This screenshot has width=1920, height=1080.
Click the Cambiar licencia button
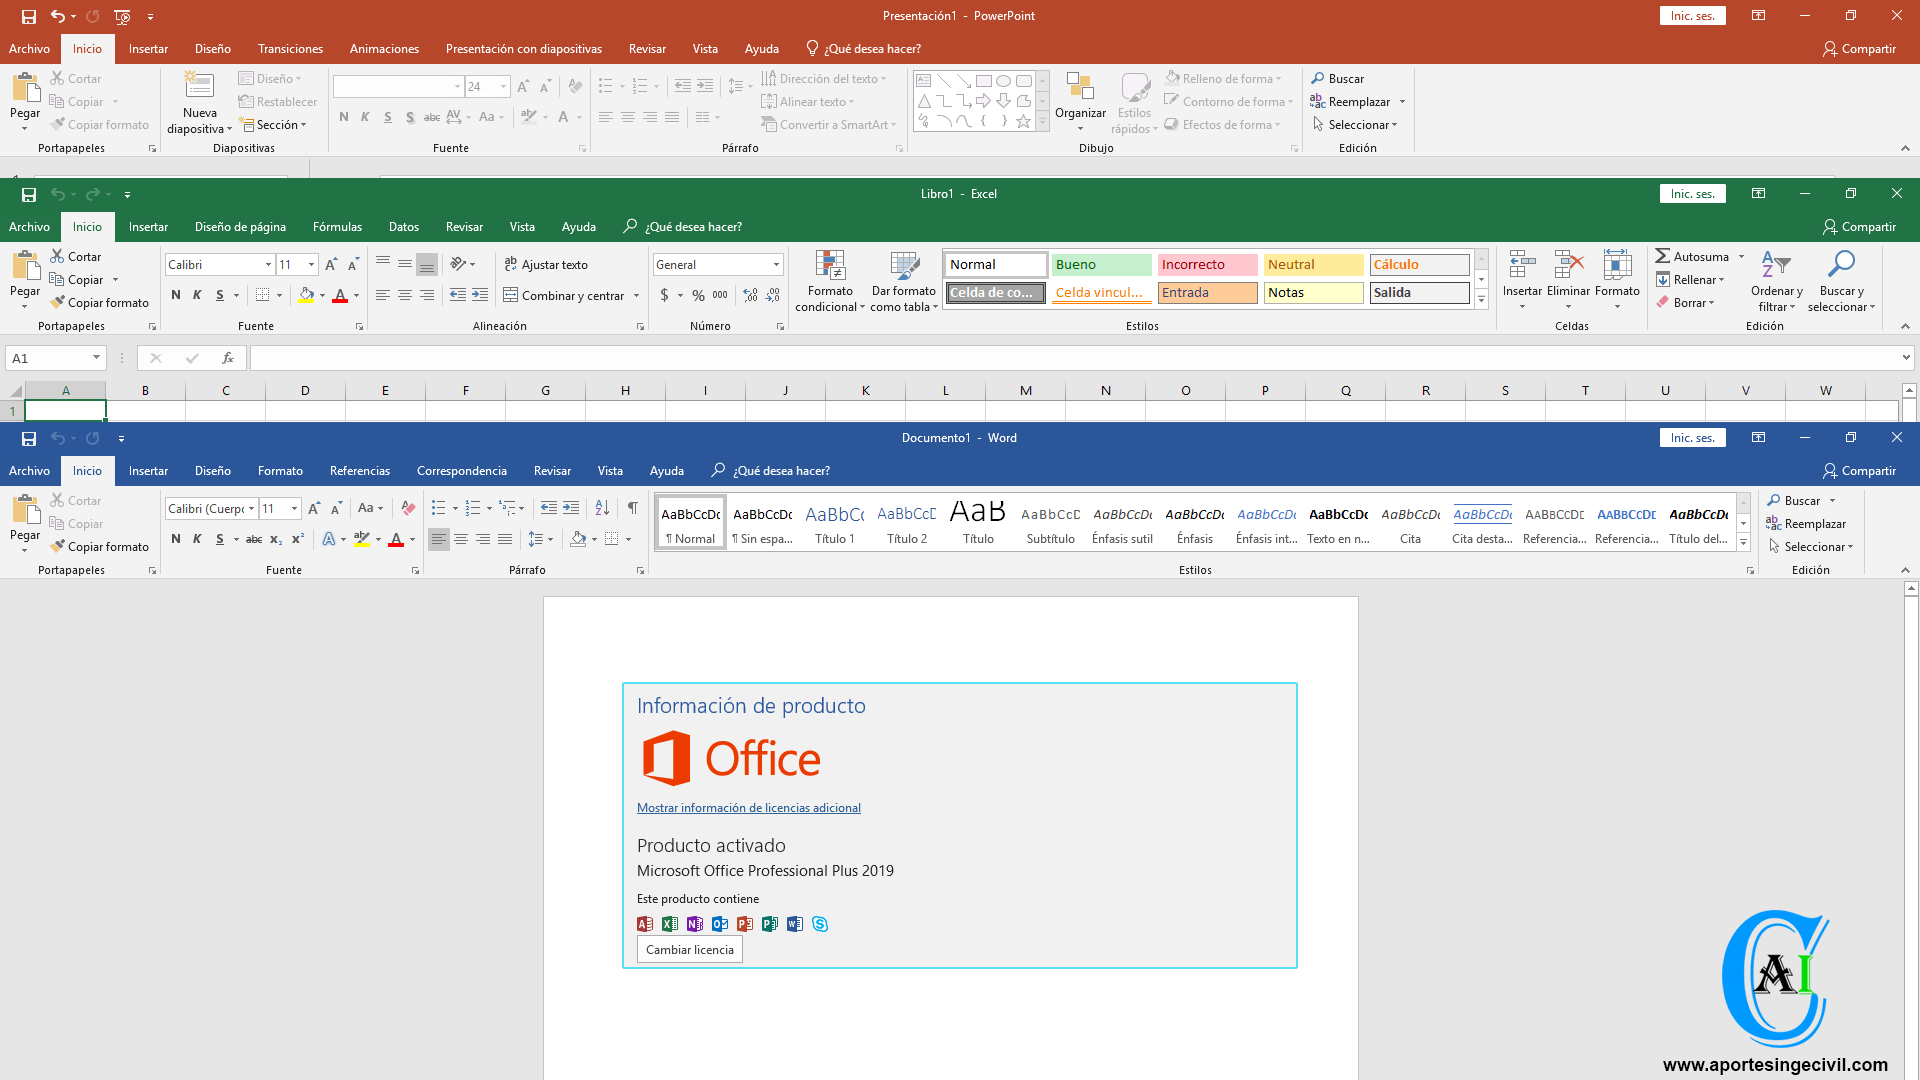pyautogui.click(x=689, y=949)
